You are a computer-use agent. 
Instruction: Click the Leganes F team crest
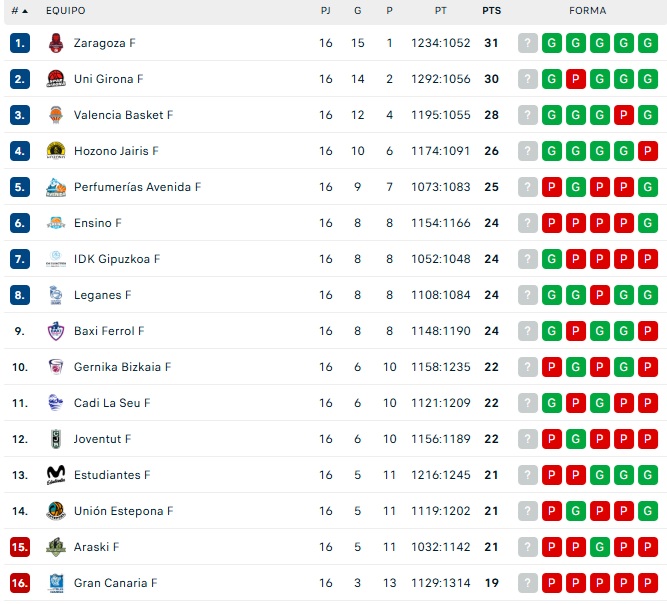point(56,295)
